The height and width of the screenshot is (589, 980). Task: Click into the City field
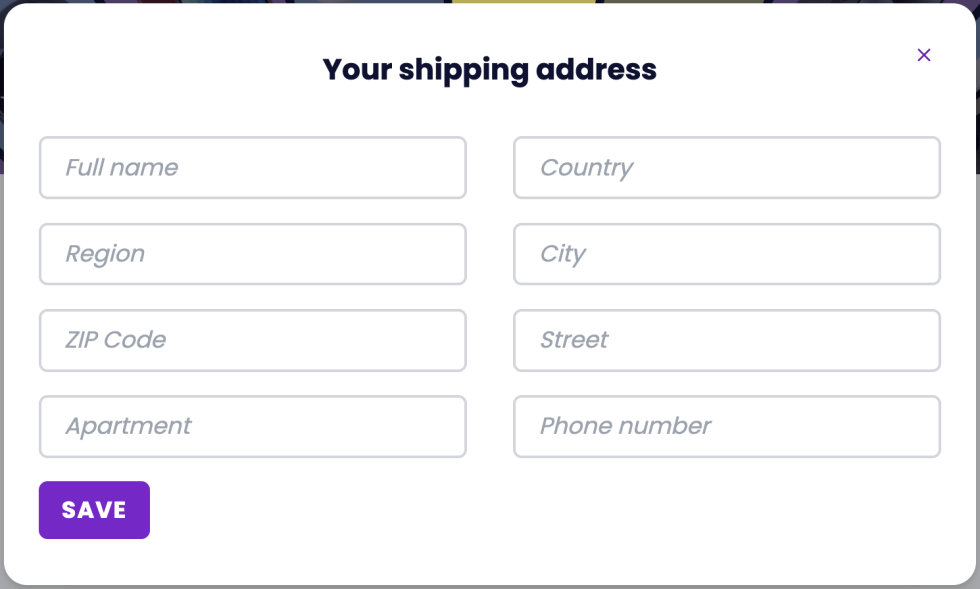726,254
